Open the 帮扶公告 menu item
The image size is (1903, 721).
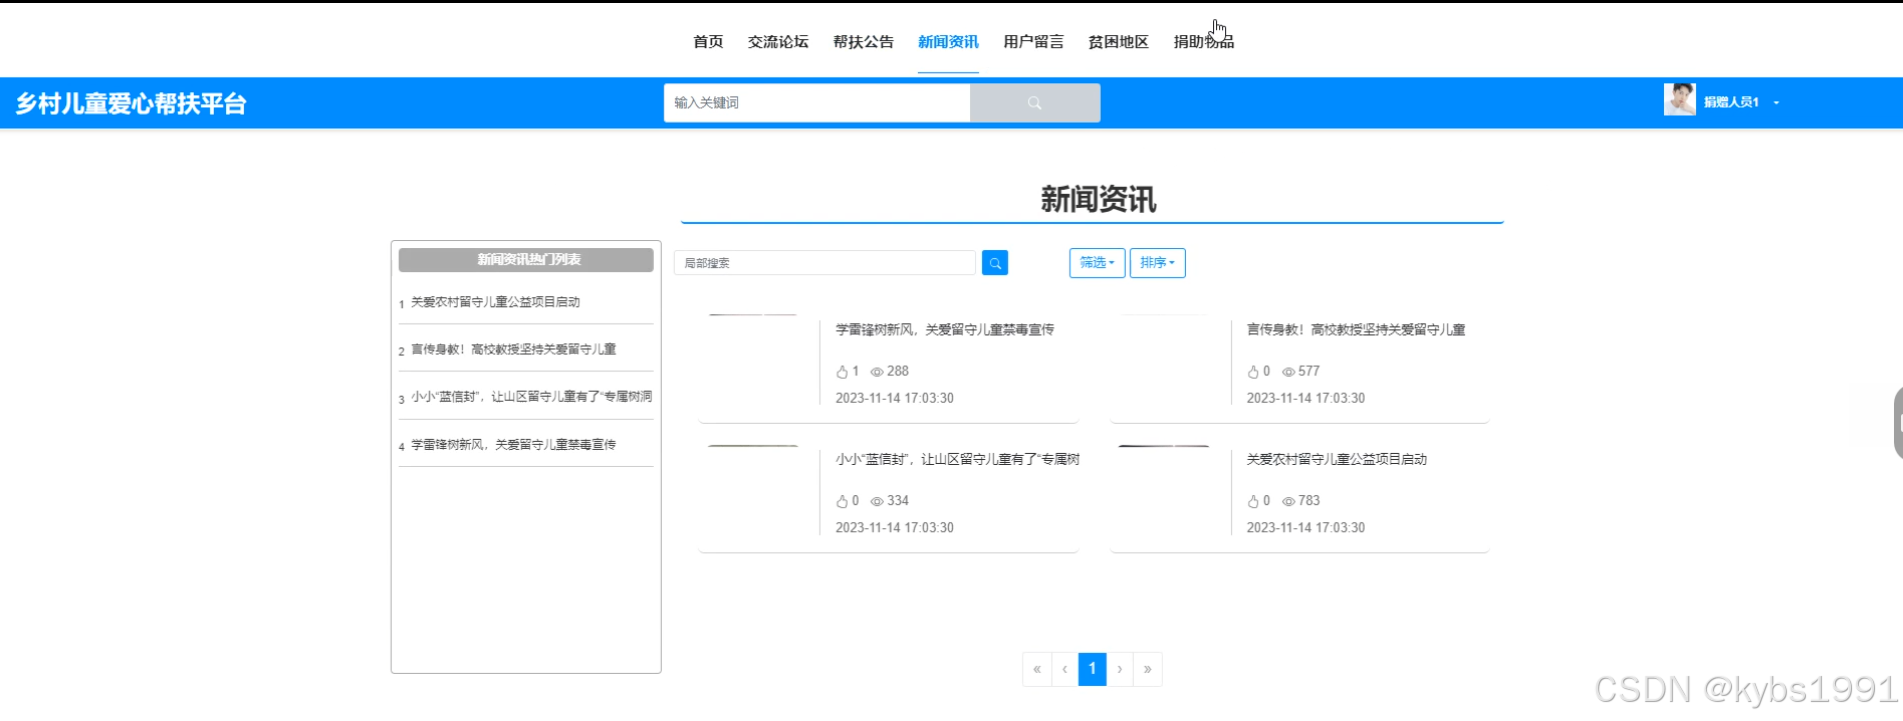click(863, 42)
